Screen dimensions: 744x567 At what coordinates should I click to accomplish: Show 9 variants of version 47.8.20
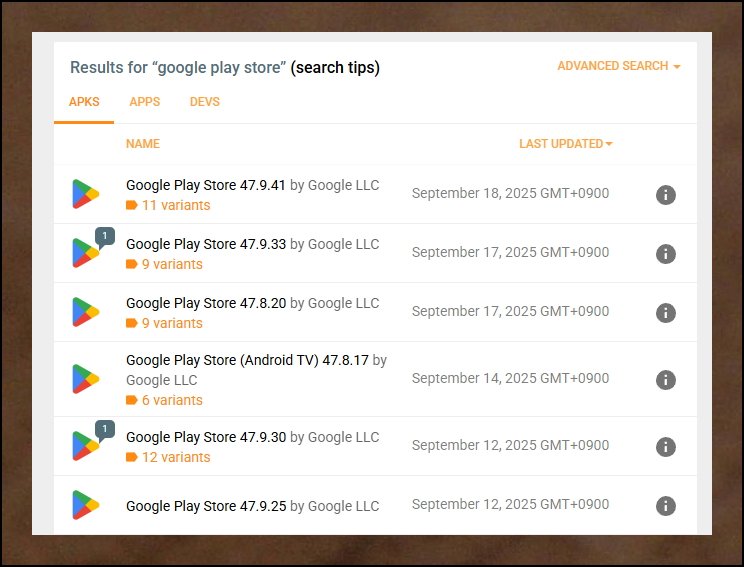point(172,323)
